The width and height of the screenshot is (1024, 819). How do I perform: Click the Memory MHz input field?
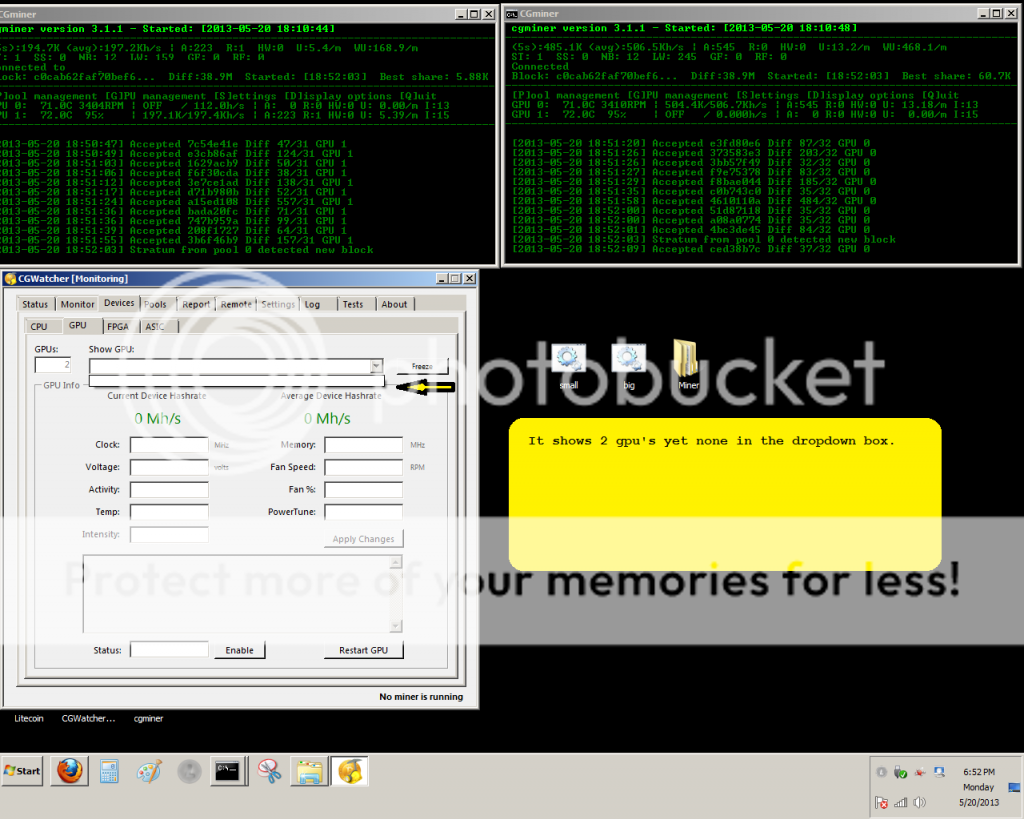(364, 445)
